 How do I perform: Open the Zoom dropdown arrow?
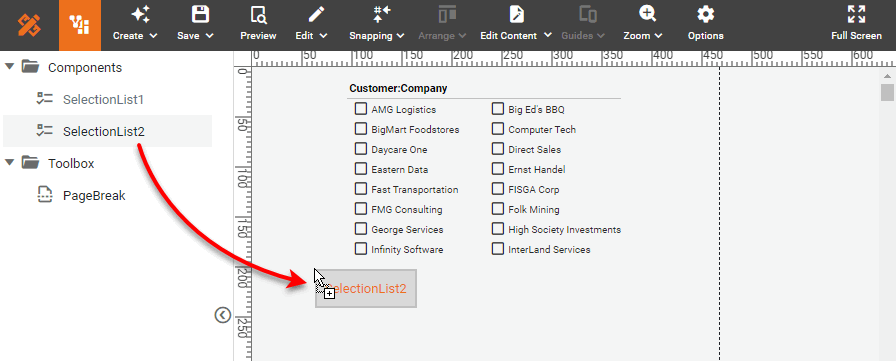tap(658, 35)
